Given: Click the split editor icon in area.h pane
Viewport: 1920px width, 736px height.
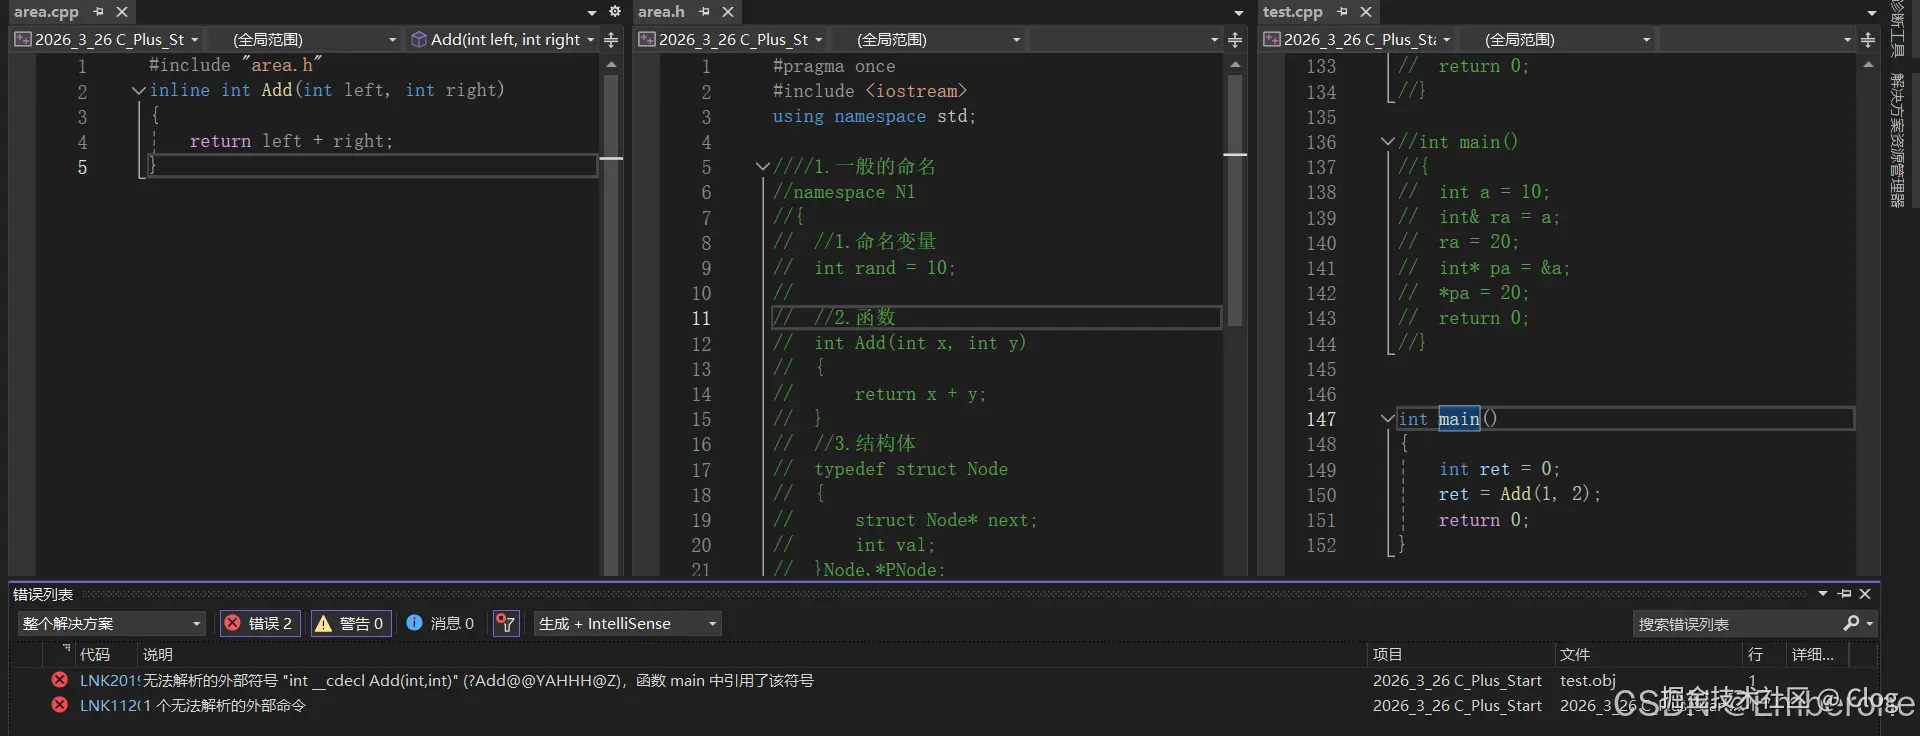Looking at the screenshot, I should [x=1235, y=40].
